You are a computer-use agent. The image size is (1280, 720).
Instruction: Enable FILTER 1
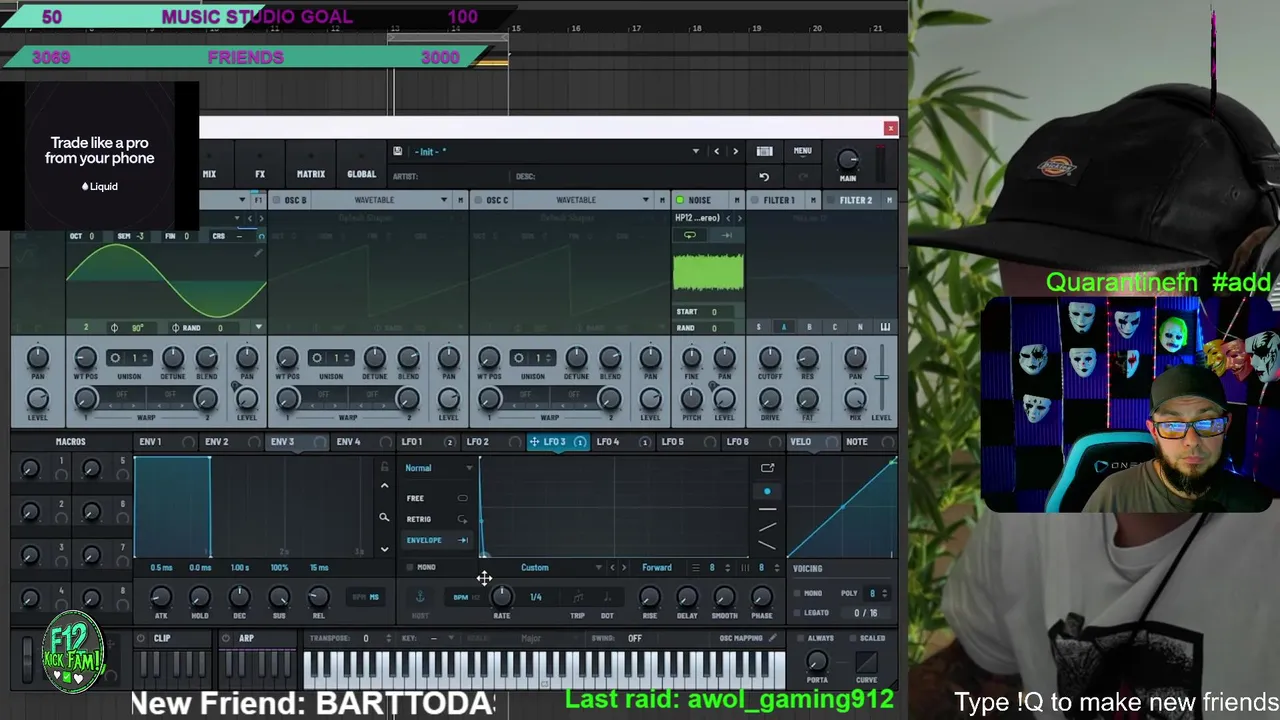[756, 200]
